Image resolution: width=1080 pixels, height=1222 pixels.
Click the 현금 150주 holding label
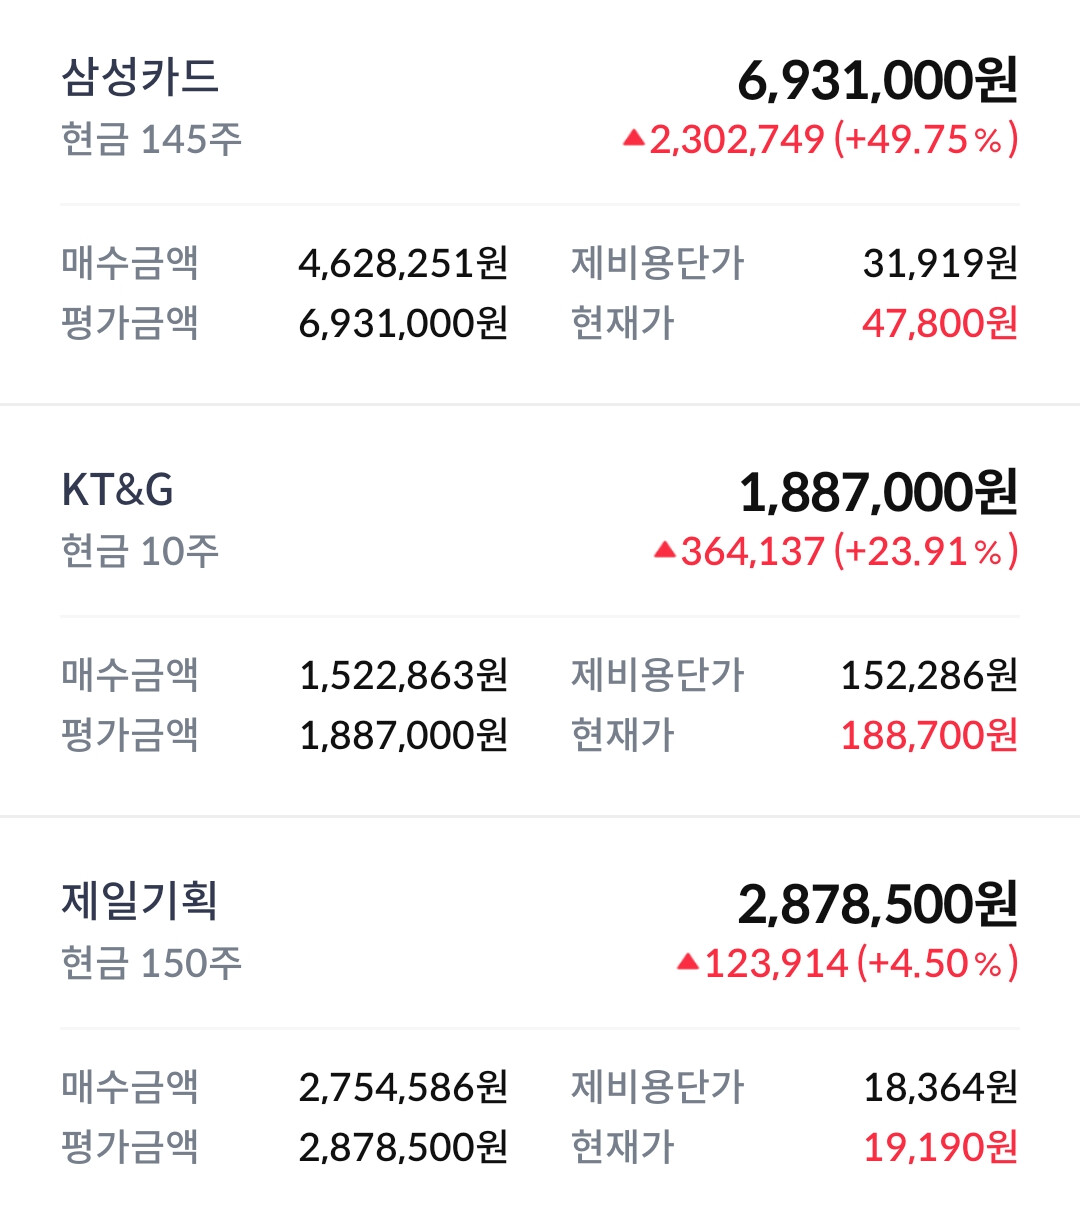click(x=151, y=963)
